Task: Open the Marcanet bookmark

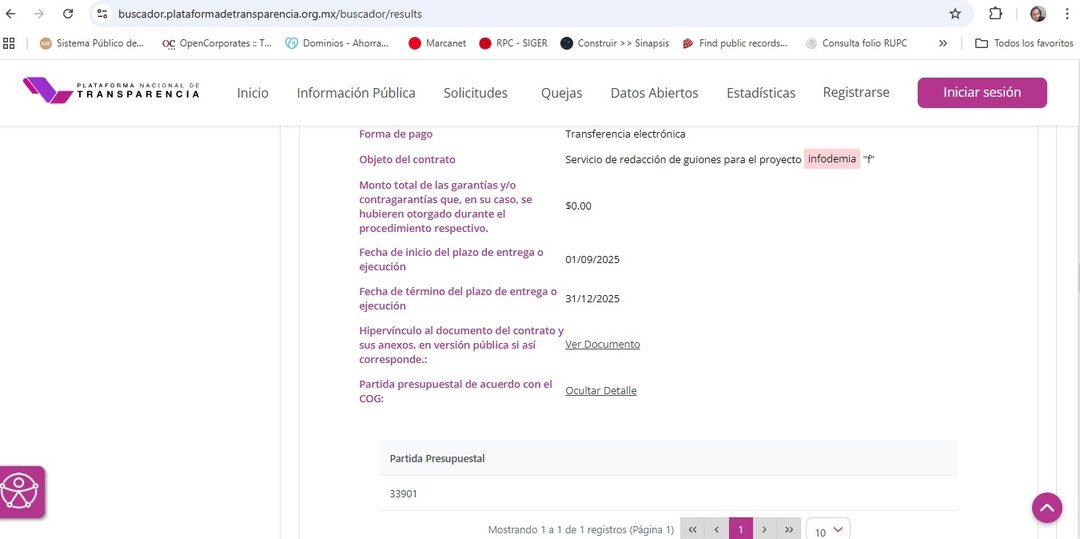Action: tap(437, 43)
